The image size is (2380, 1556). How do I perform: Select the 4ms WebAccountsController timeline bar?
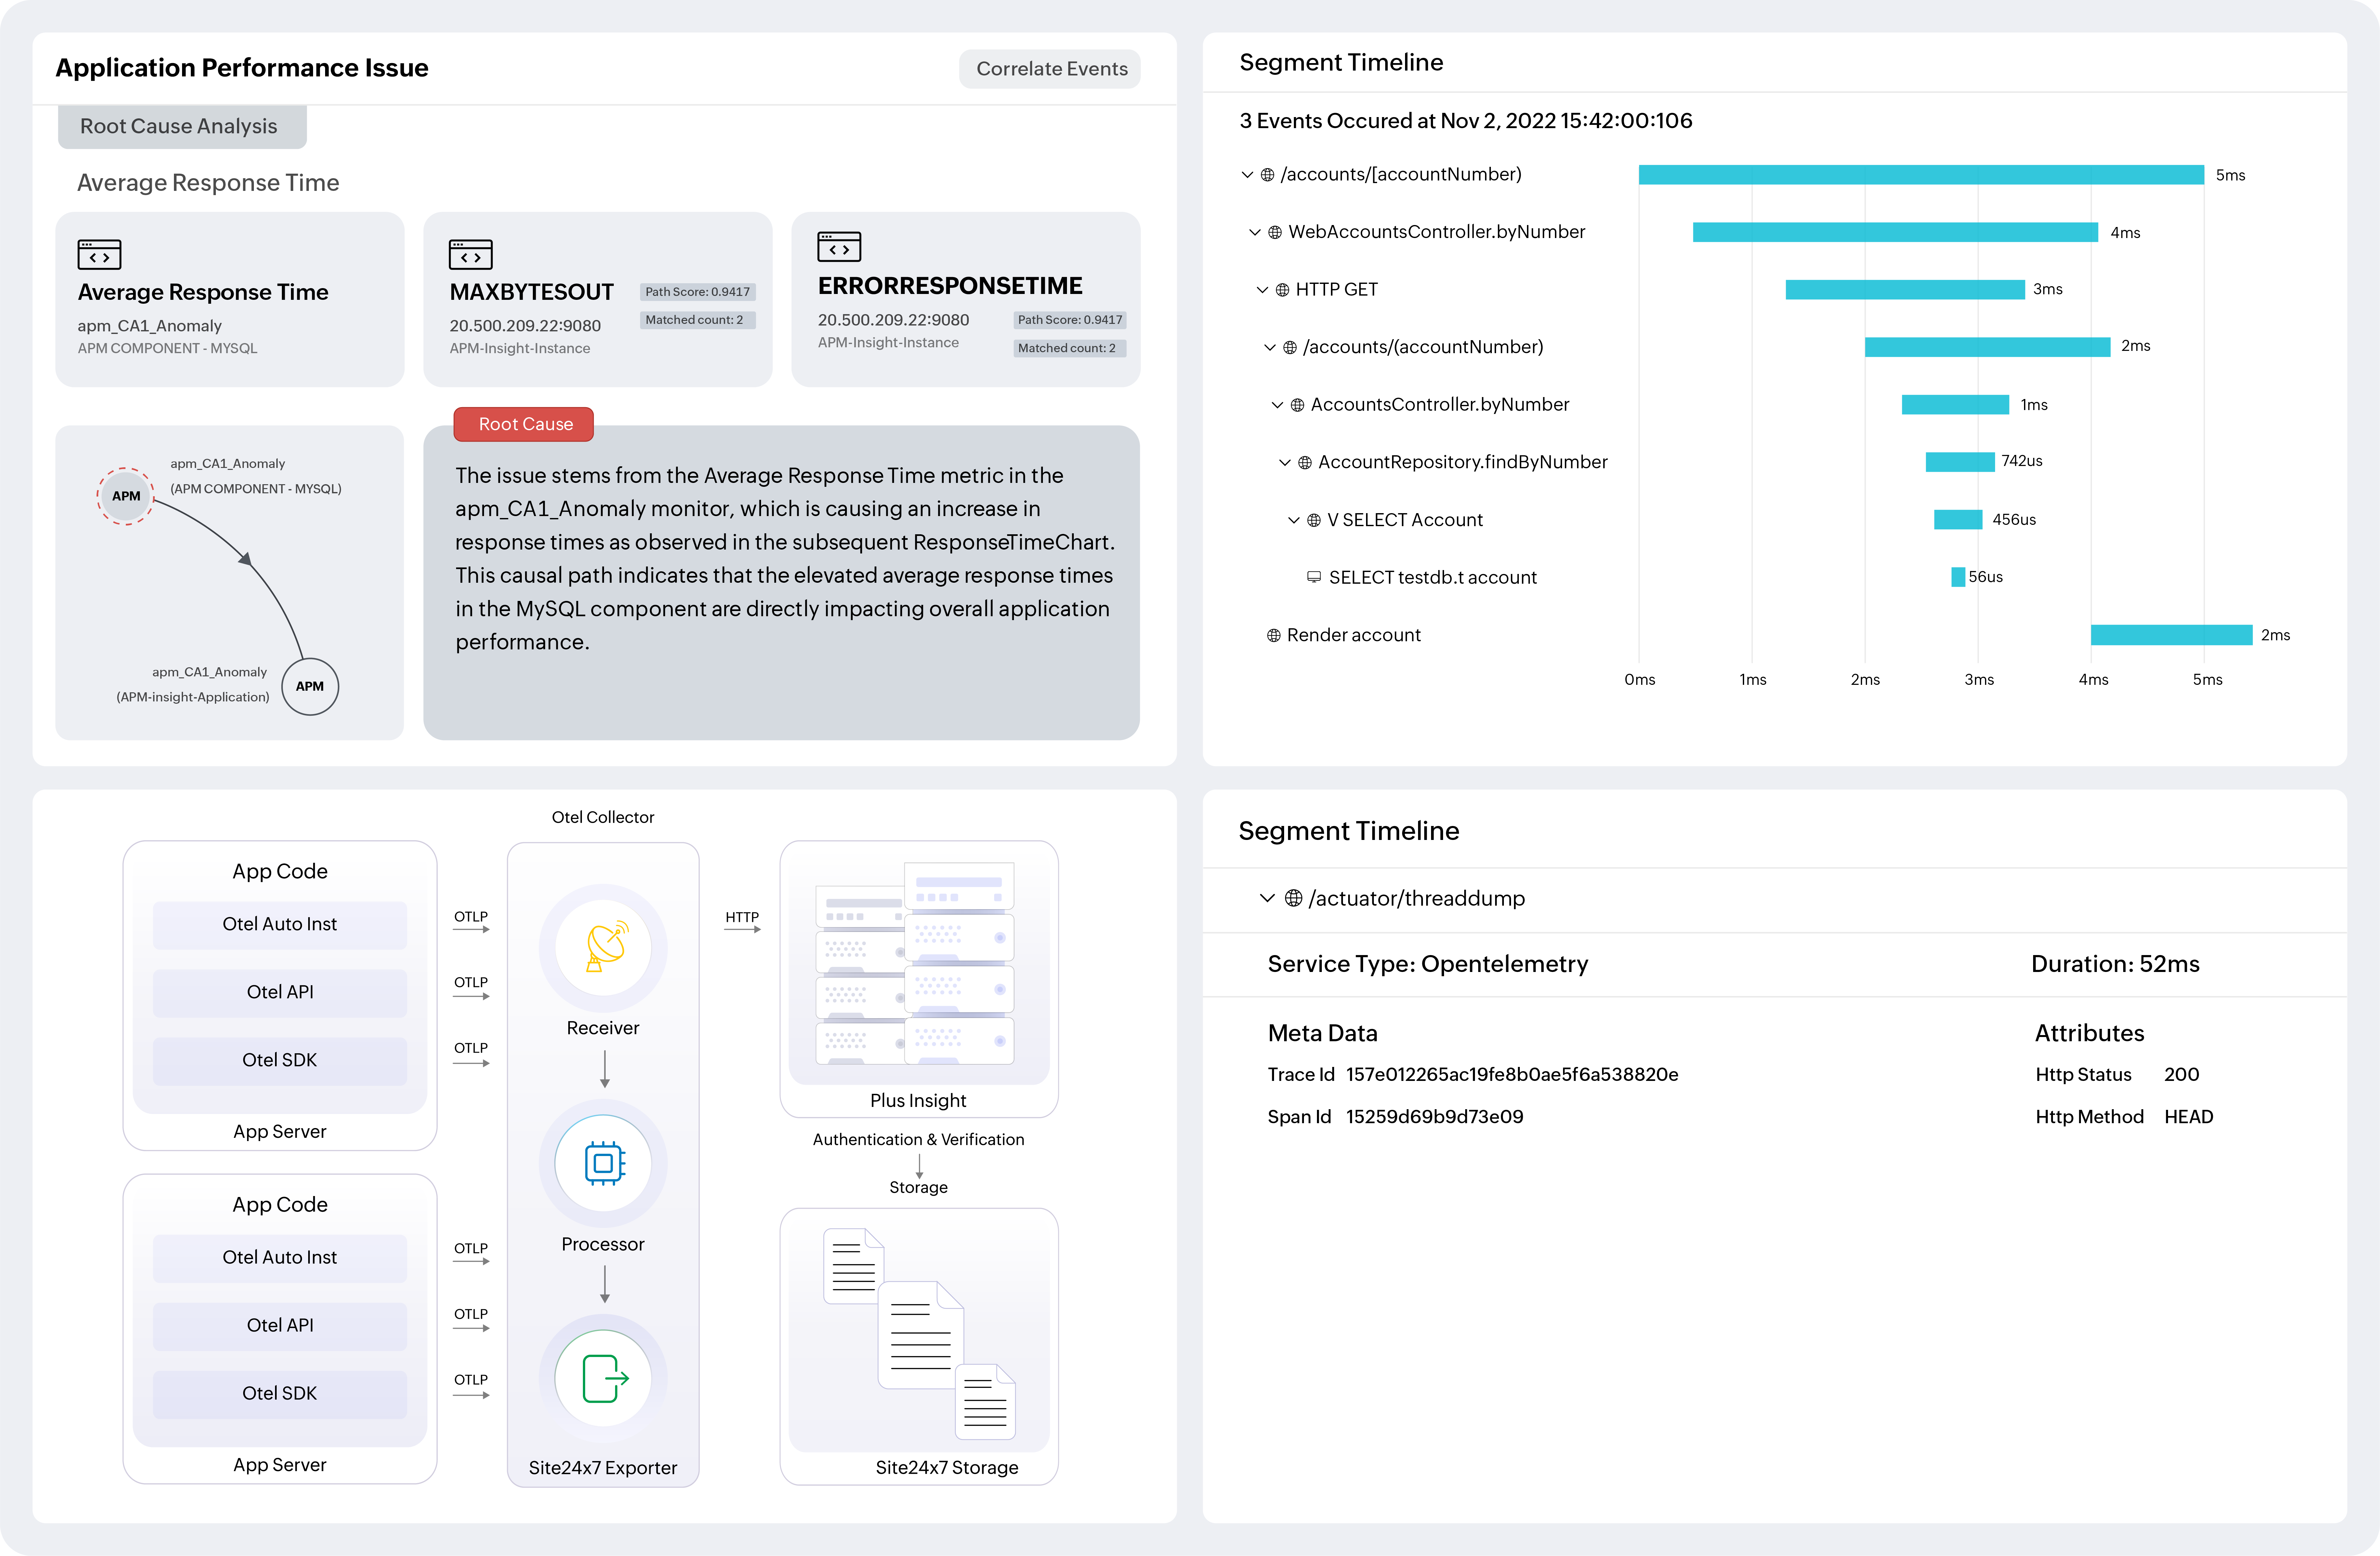1895,232
